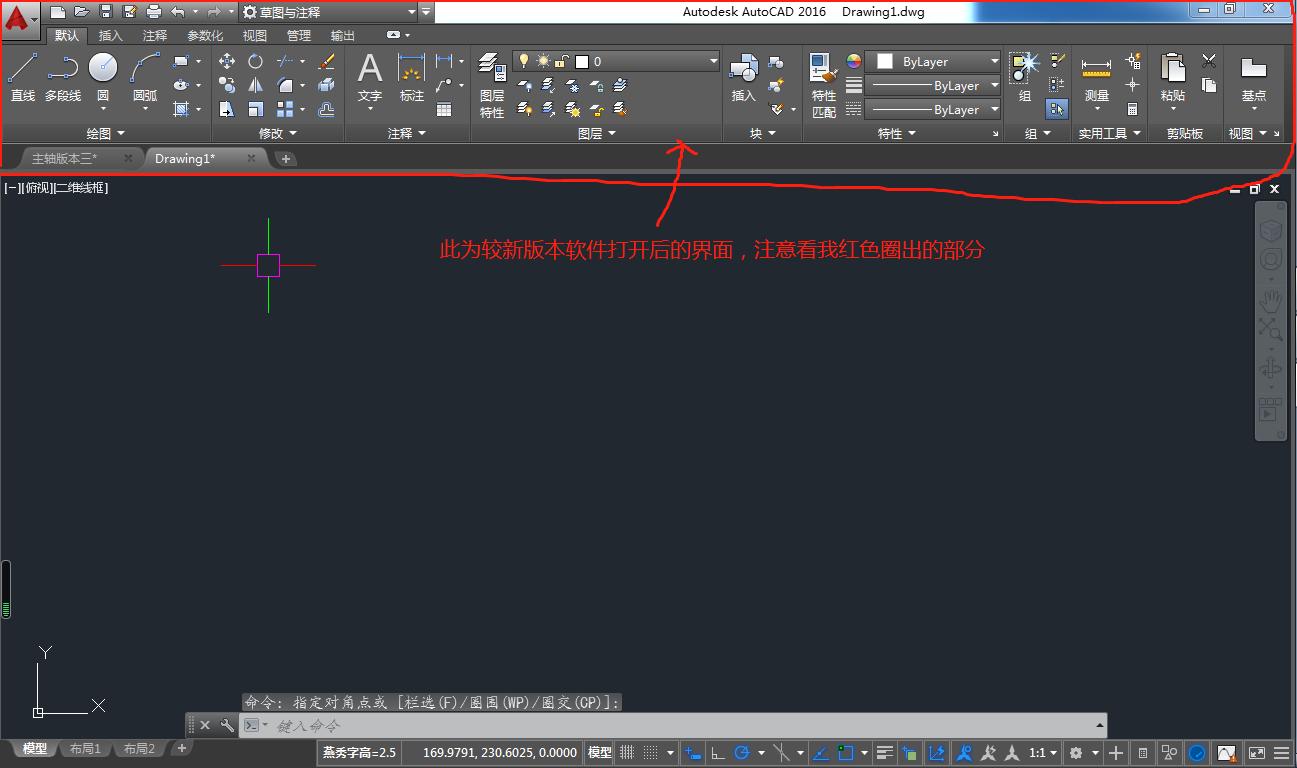Open the 草图与注释 workspace dropdown
Screen dimensions: 1297x768
tap(328, 12)
